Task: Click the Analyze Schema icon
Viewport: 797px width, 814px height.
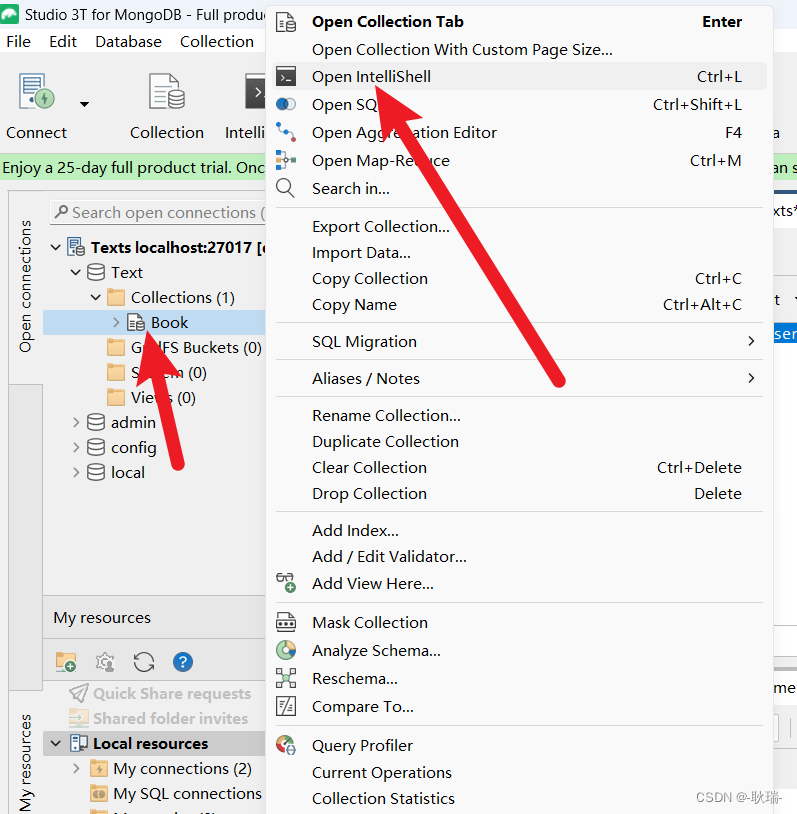Action: [x=286, y=650]
